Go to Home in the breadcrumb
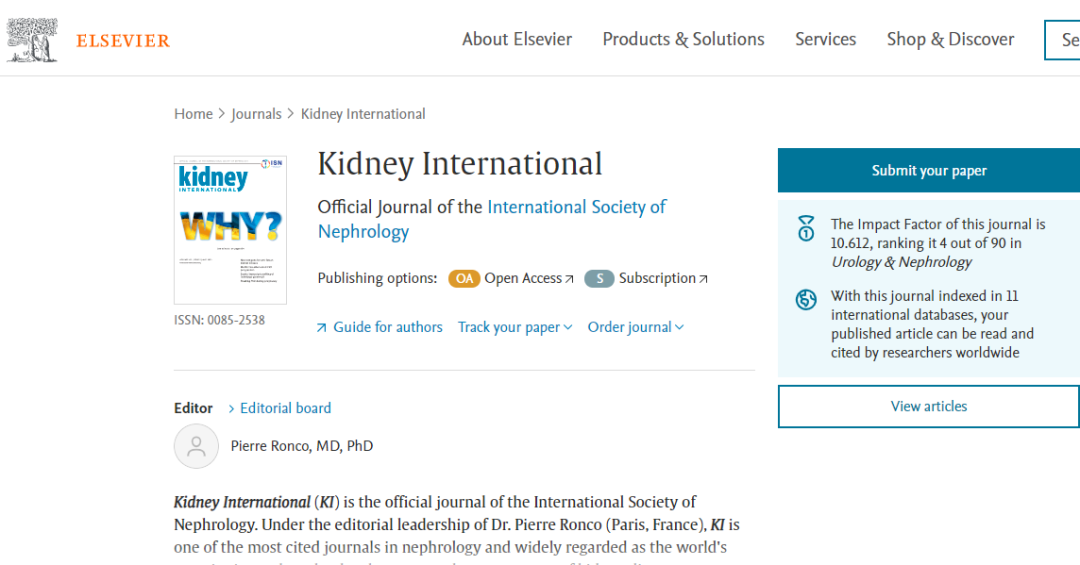This screenshot has height=565, width=1080. tap(193, 114)
